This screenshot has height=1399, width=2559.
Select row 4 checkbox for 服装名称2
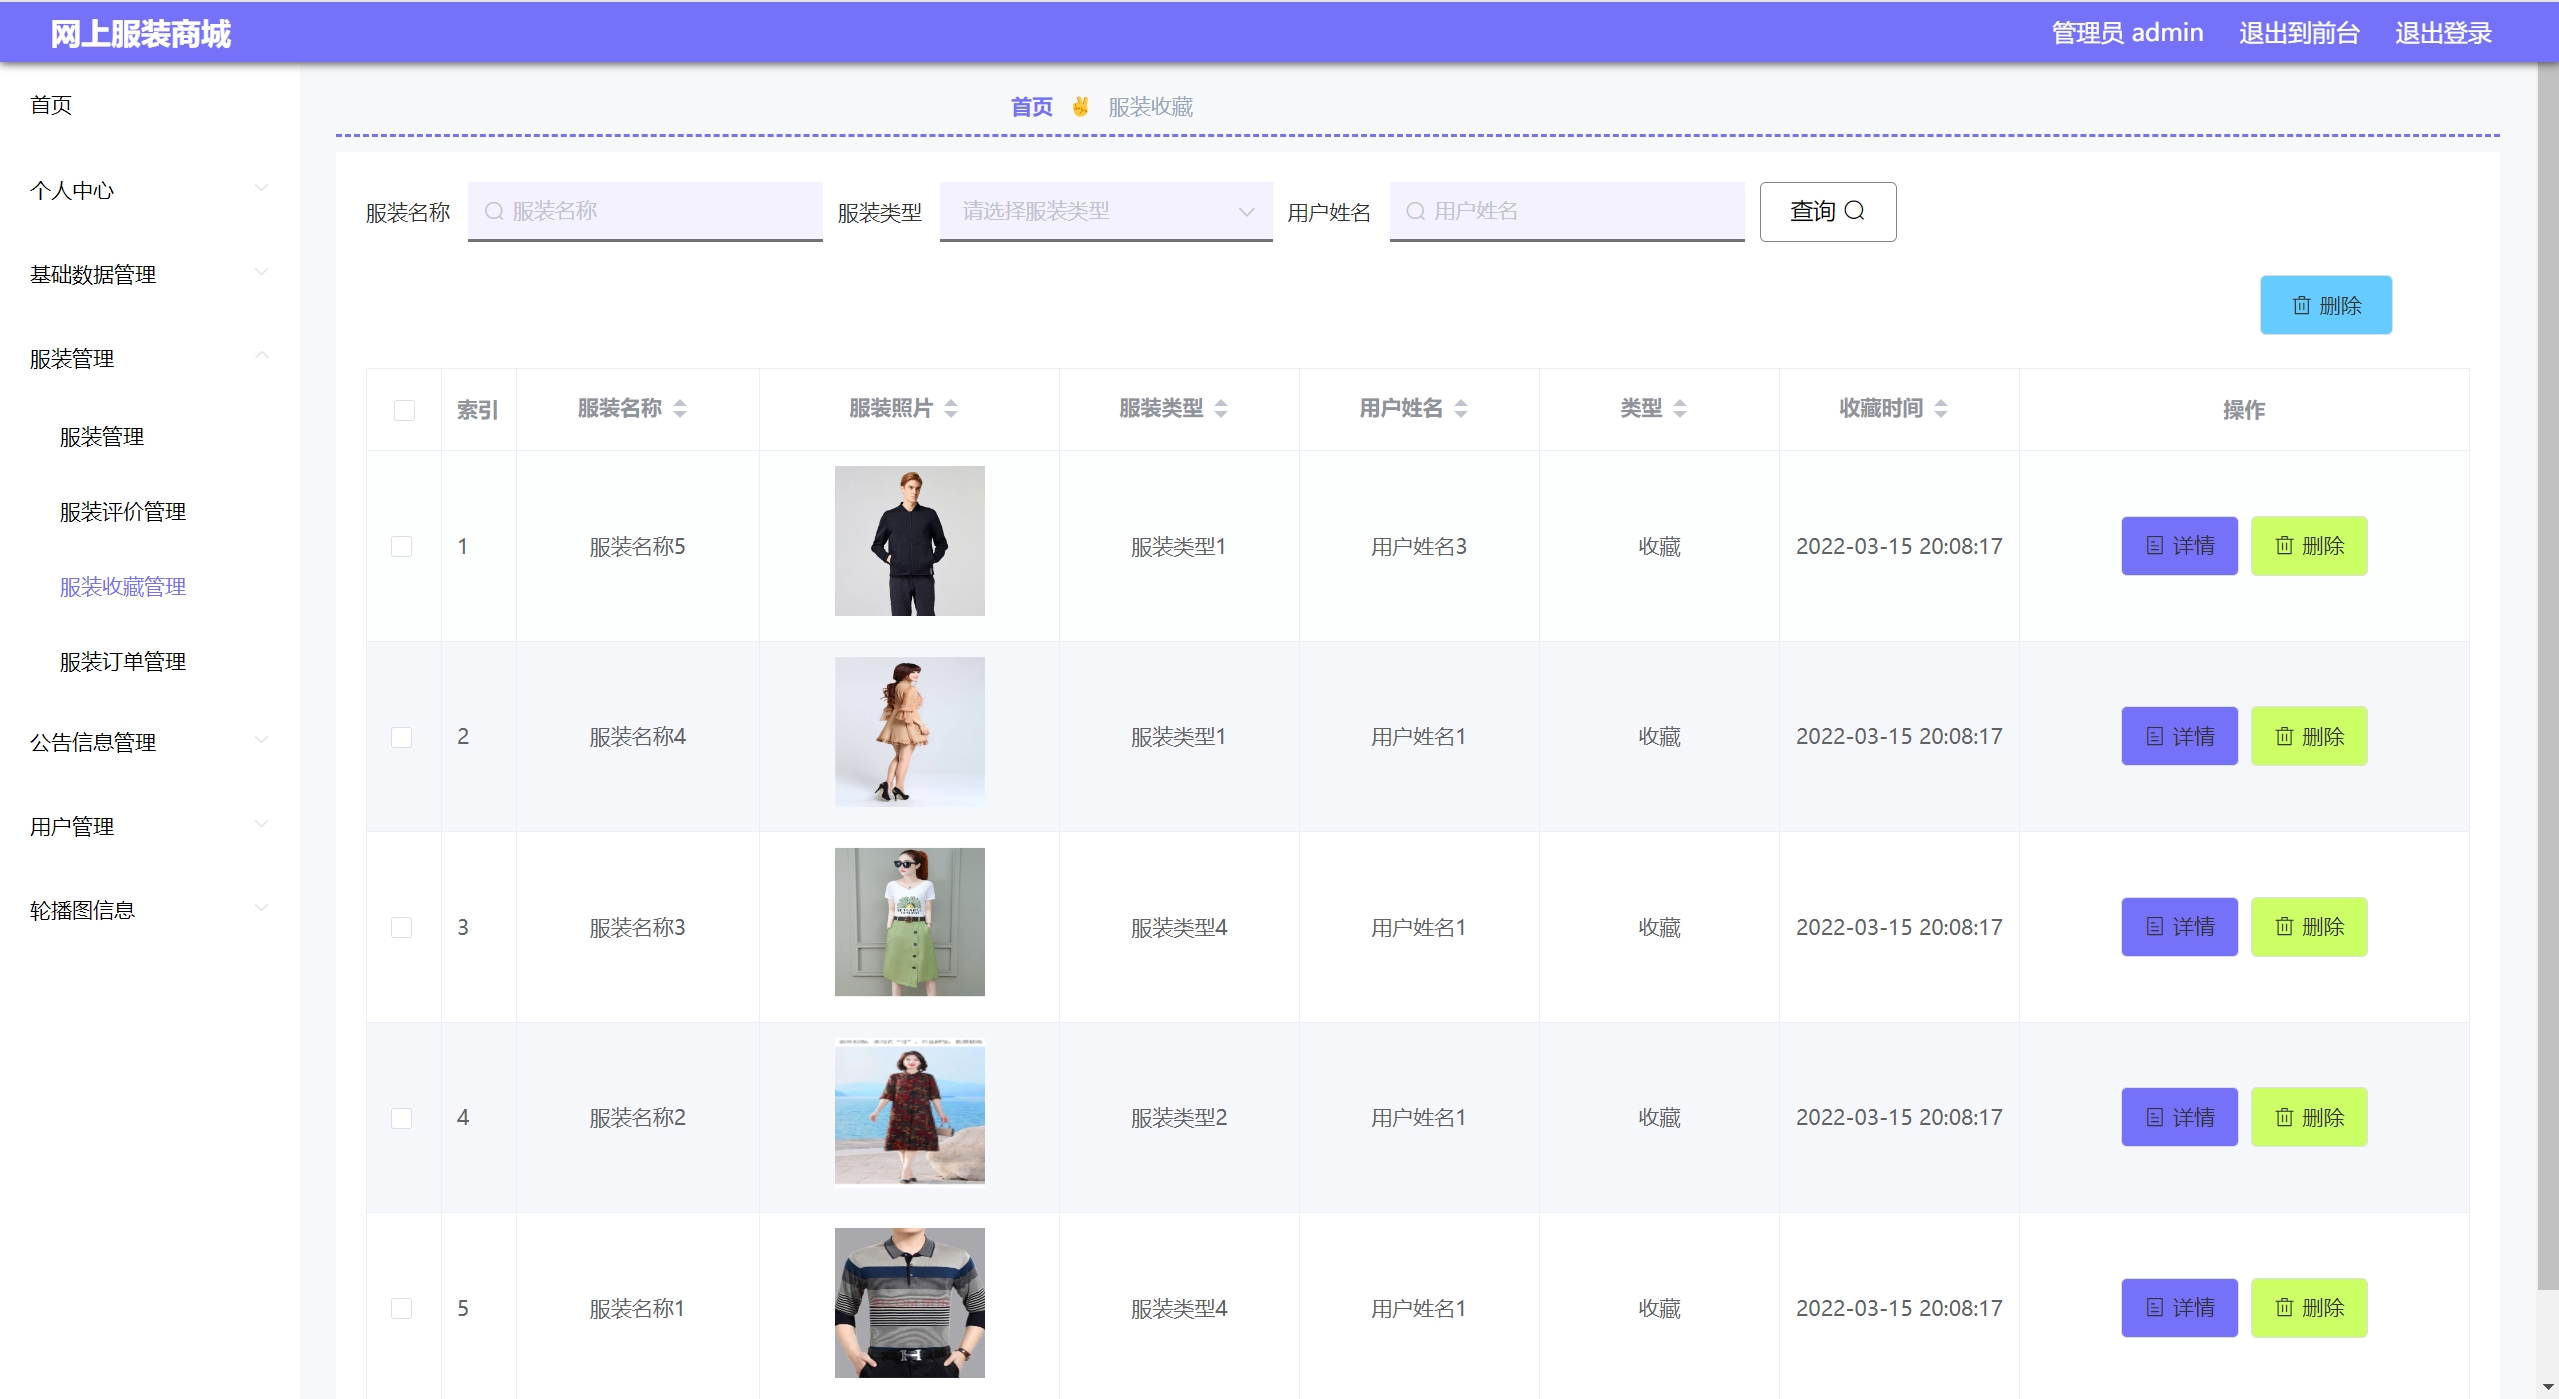pyautogui.click(x=401, y=1118)
